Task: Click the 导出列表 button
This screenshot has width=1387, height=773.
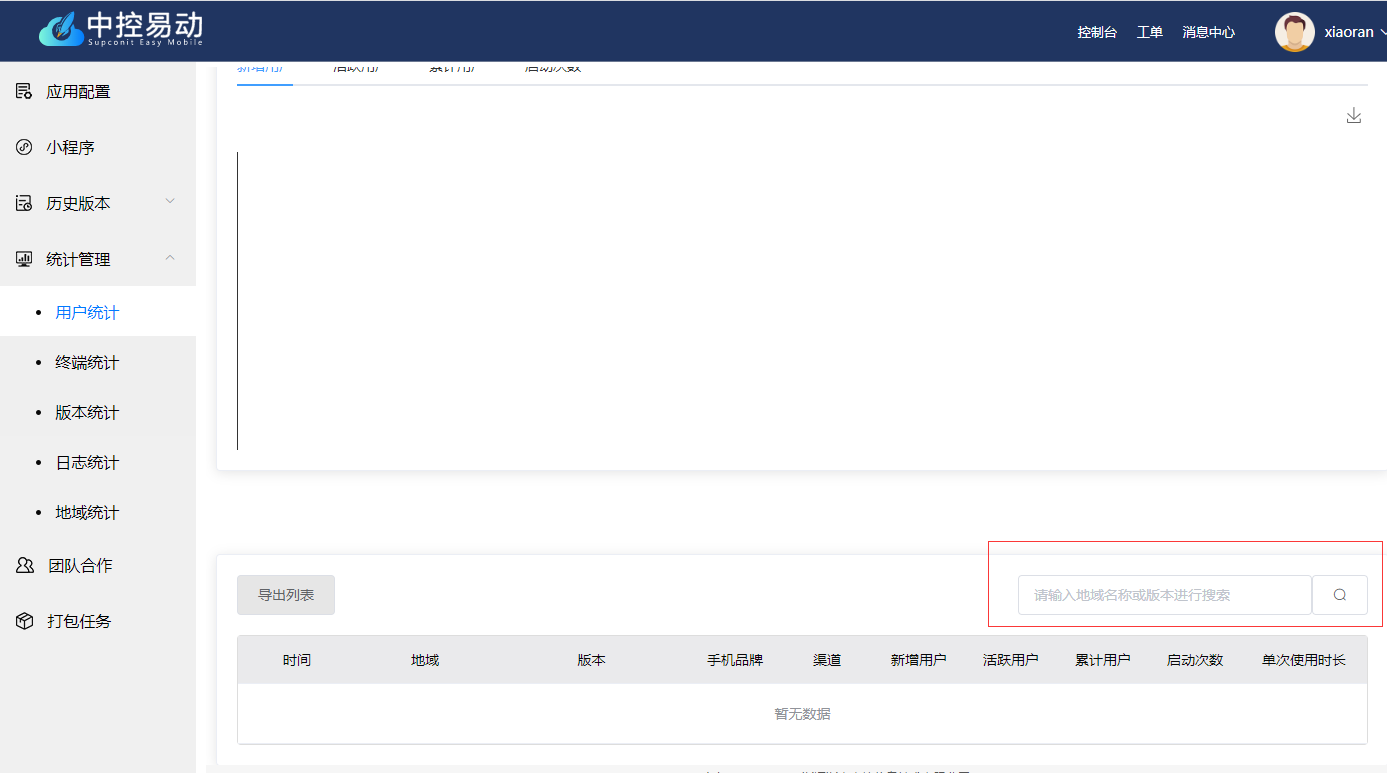Action: [x=286, y=595]
